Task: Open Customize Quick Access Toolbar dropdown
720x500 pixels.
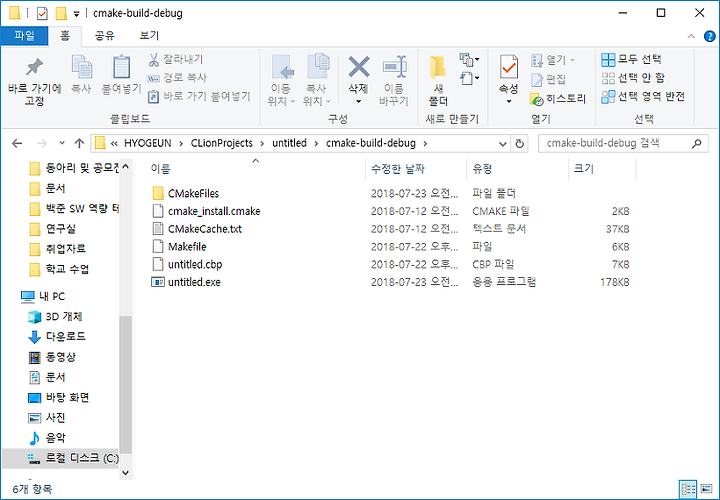Action: click(76, 14)
